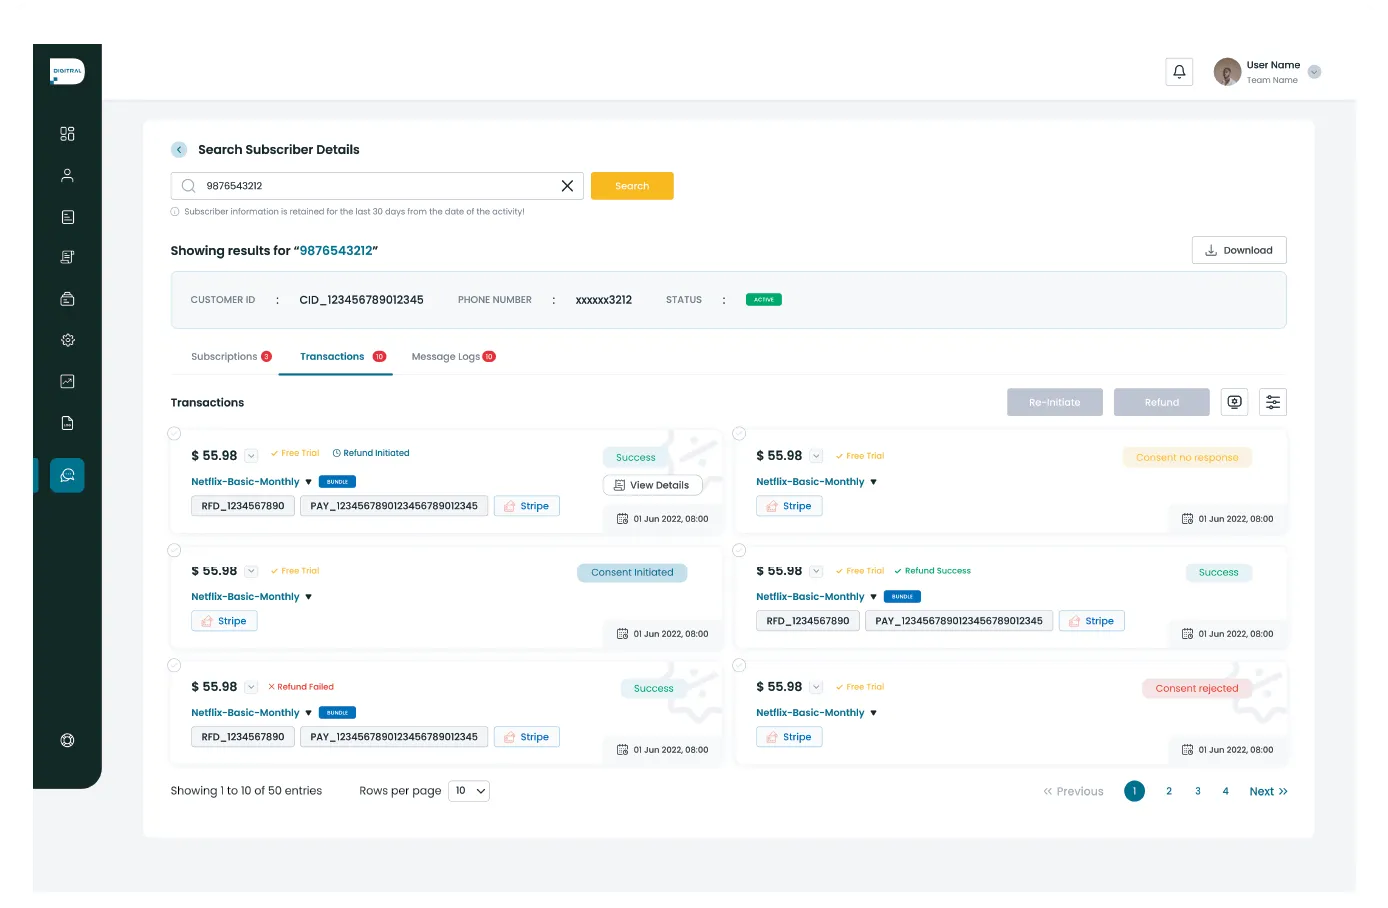Viewport: 1388px width, 908px height.
Task: Click the yellow Search button
Action: pyautogui.click(x=632, y=186)
